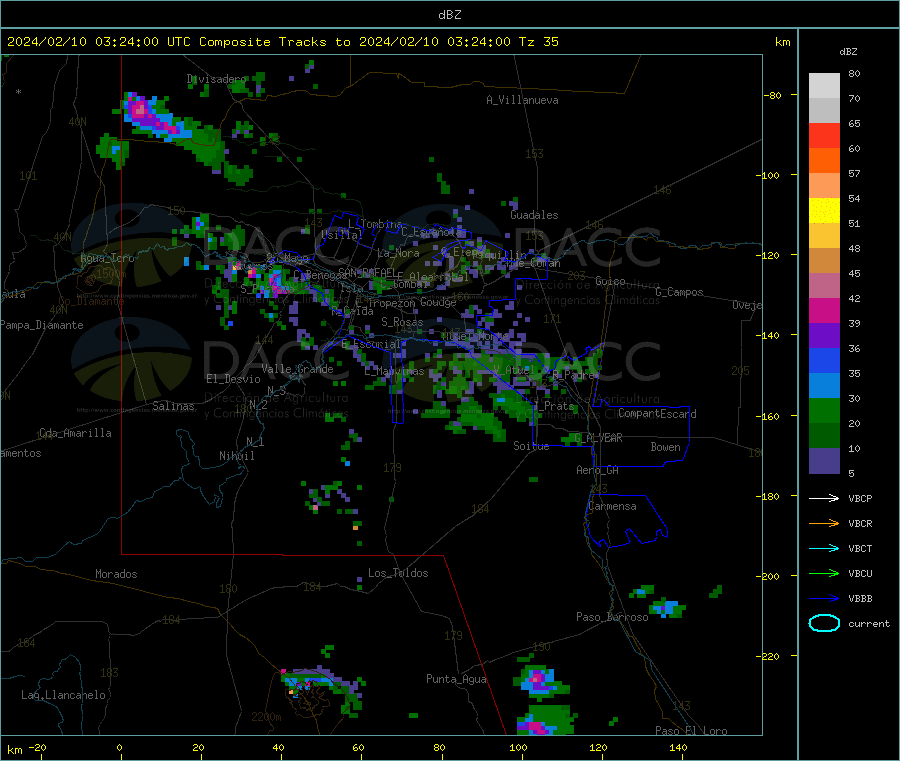Click the Pampa_Diamante place label
The height and width of the screenshot is (761, 900).
tap(42, 325)
